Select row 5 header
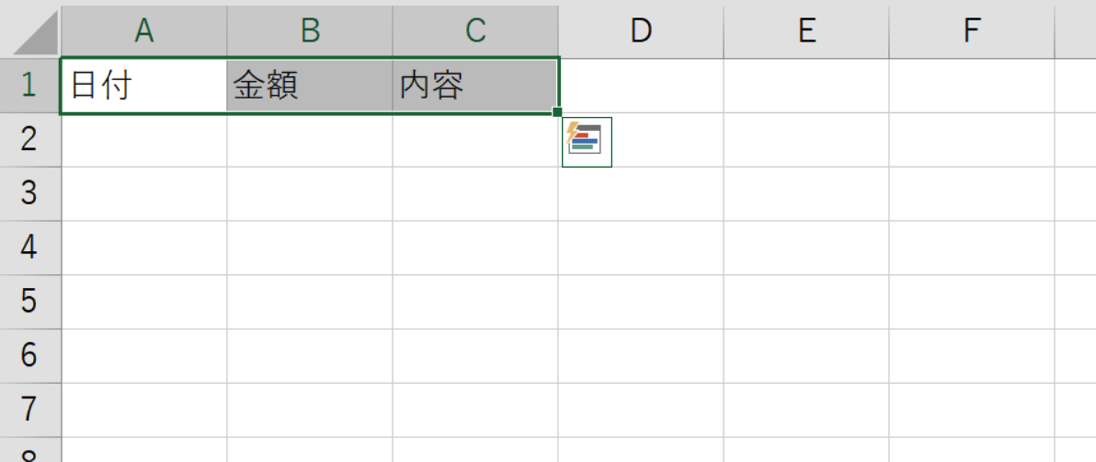This screenshot has width=1096, height=462. (29, 301)
